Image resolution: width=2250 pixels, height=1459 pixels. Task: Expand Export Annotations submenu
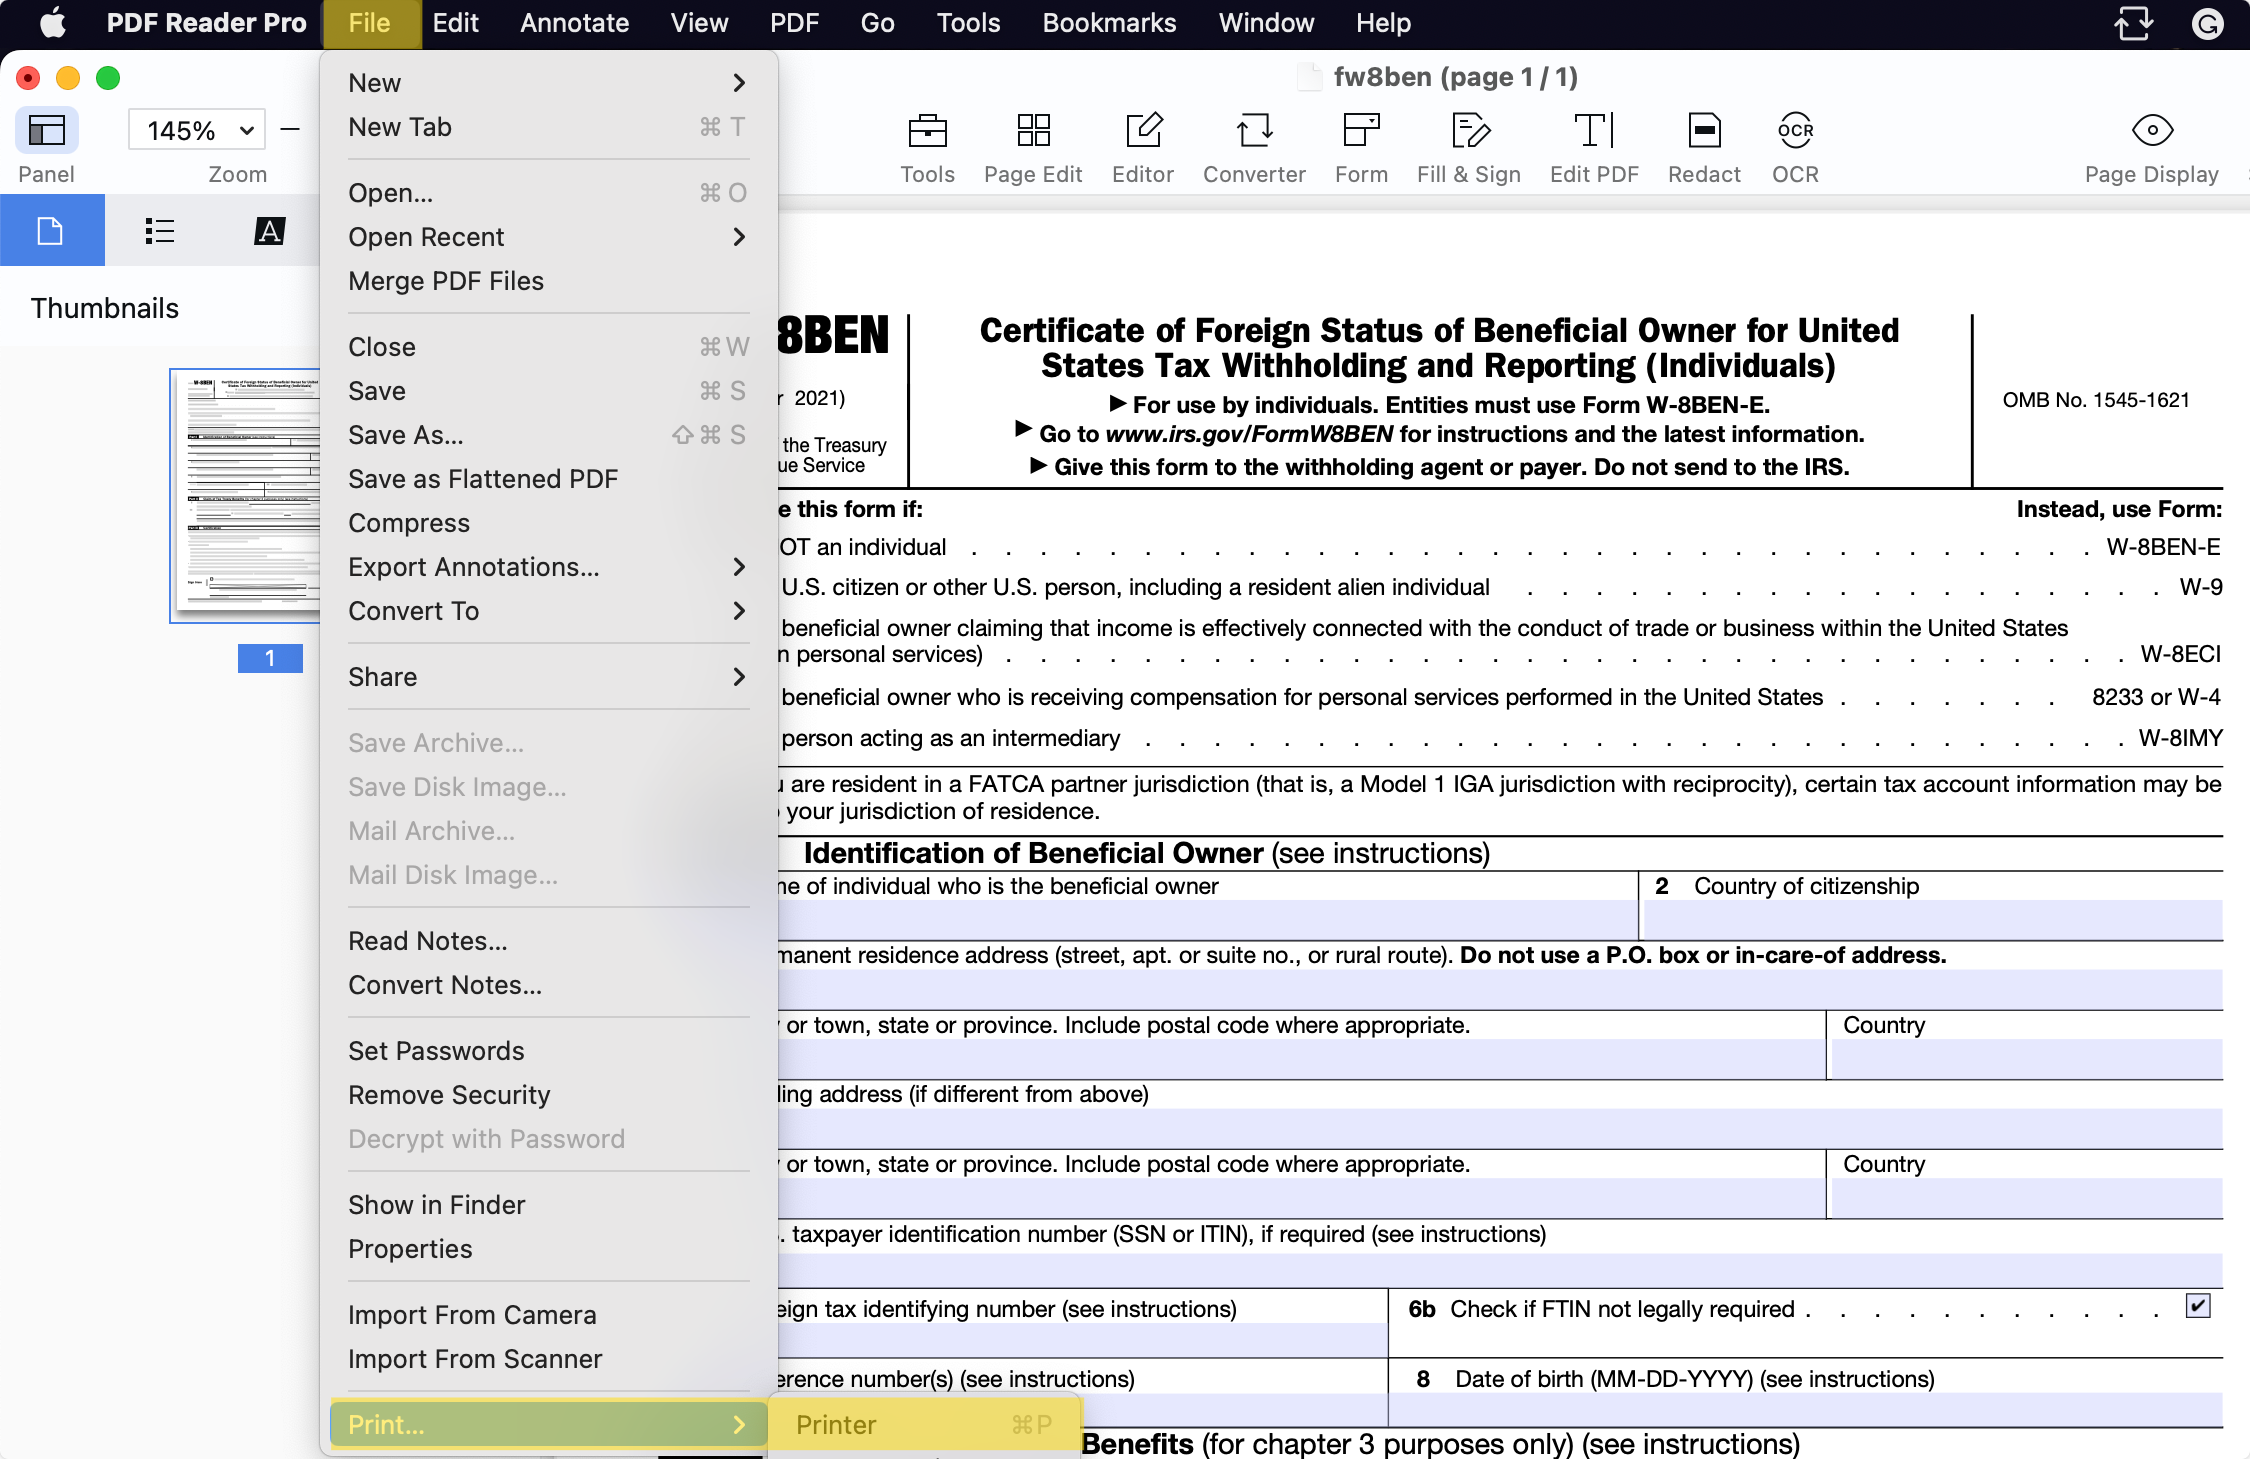click(x=548, y=567)
